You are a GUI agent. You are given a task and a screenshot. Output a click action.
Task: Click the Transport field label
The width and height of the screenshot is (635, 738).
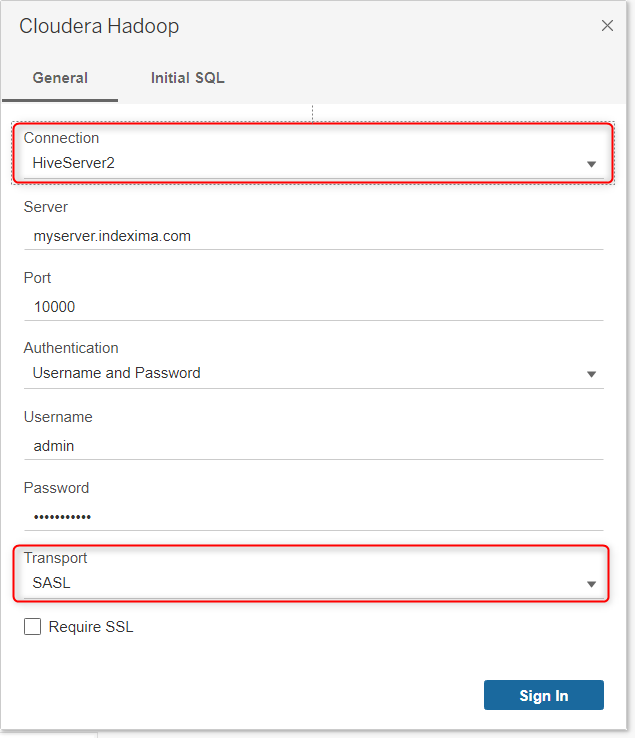click(56, 558)
